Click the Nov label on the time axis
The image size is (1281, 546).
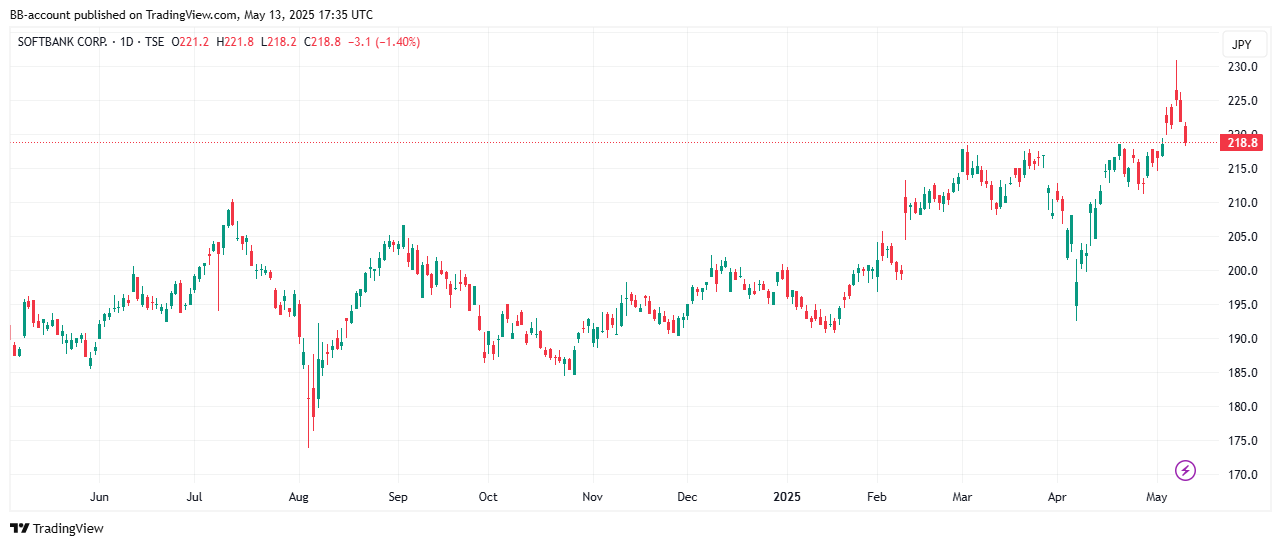592,496
